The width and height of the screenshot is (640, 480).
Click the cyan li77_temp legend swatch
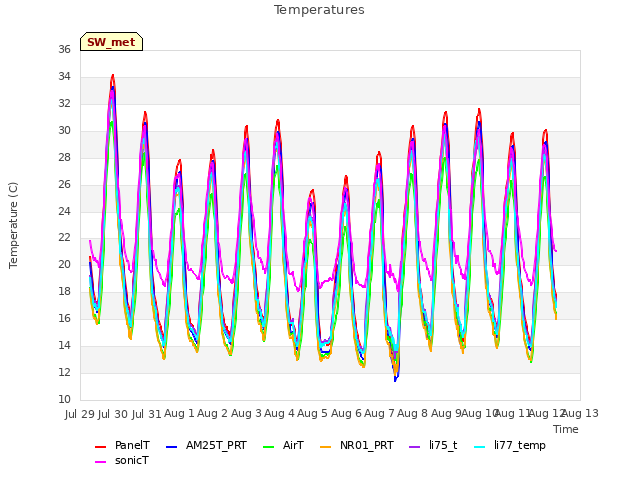[480, 447]
